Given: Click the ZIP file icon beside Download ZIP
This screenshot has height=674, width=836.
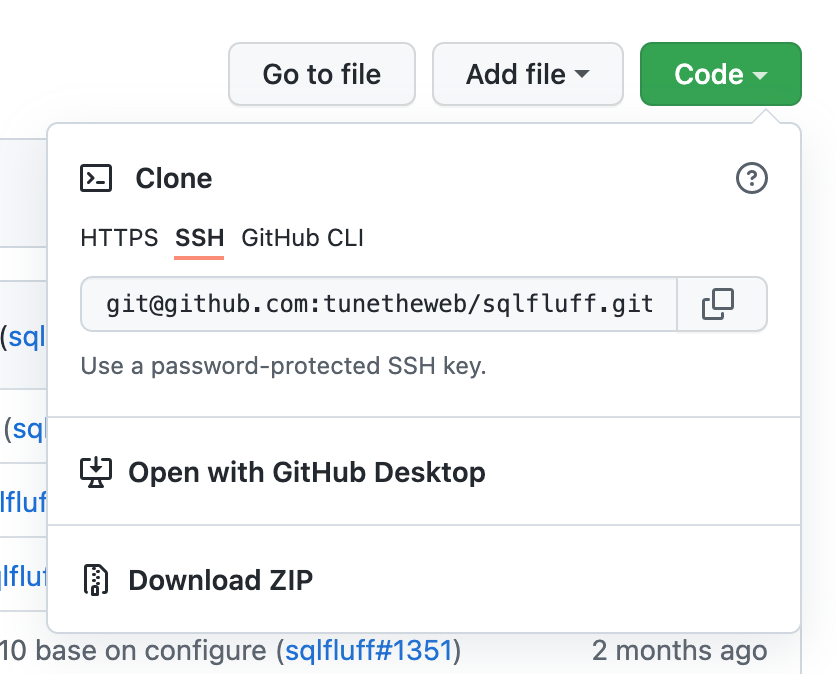Looking at the screenshot, I should 96,578.
